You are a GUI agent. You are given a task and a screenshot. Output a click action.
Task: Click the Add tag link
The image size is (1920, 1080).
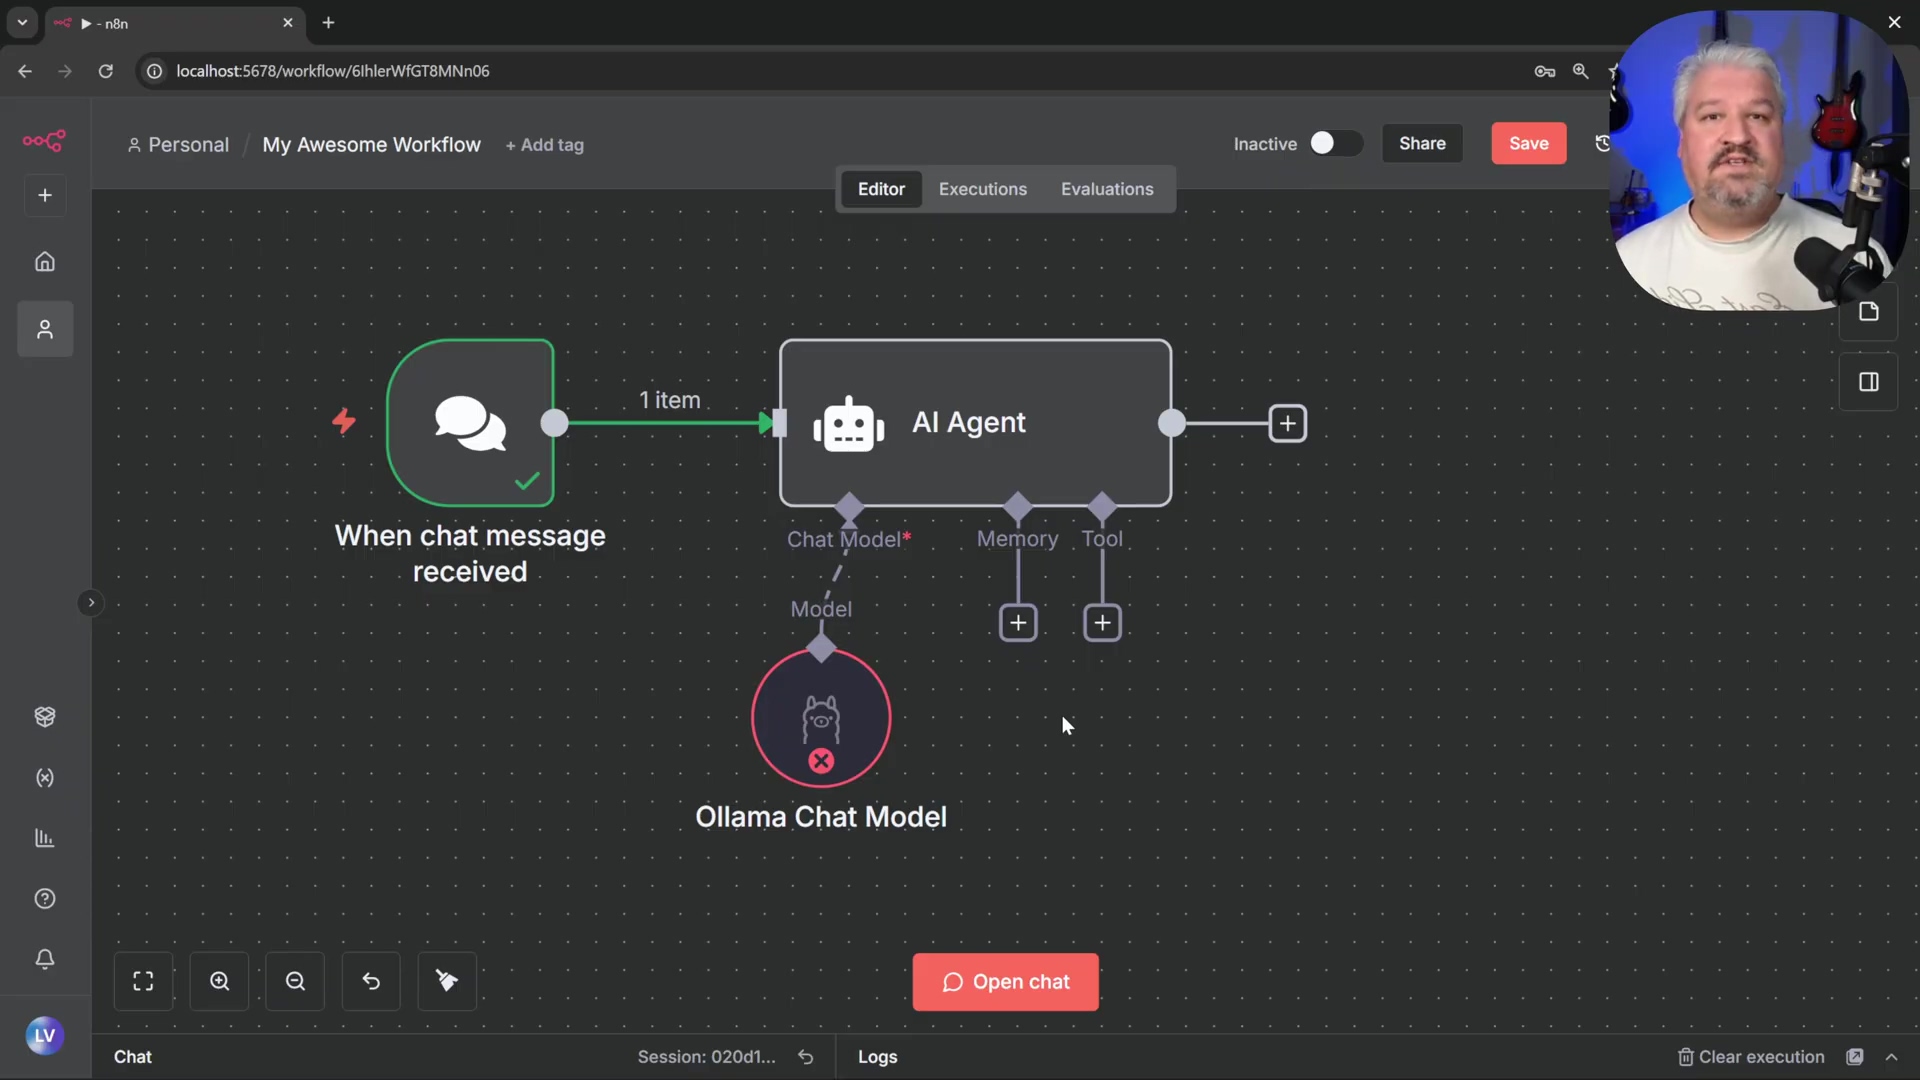point(545,145)
